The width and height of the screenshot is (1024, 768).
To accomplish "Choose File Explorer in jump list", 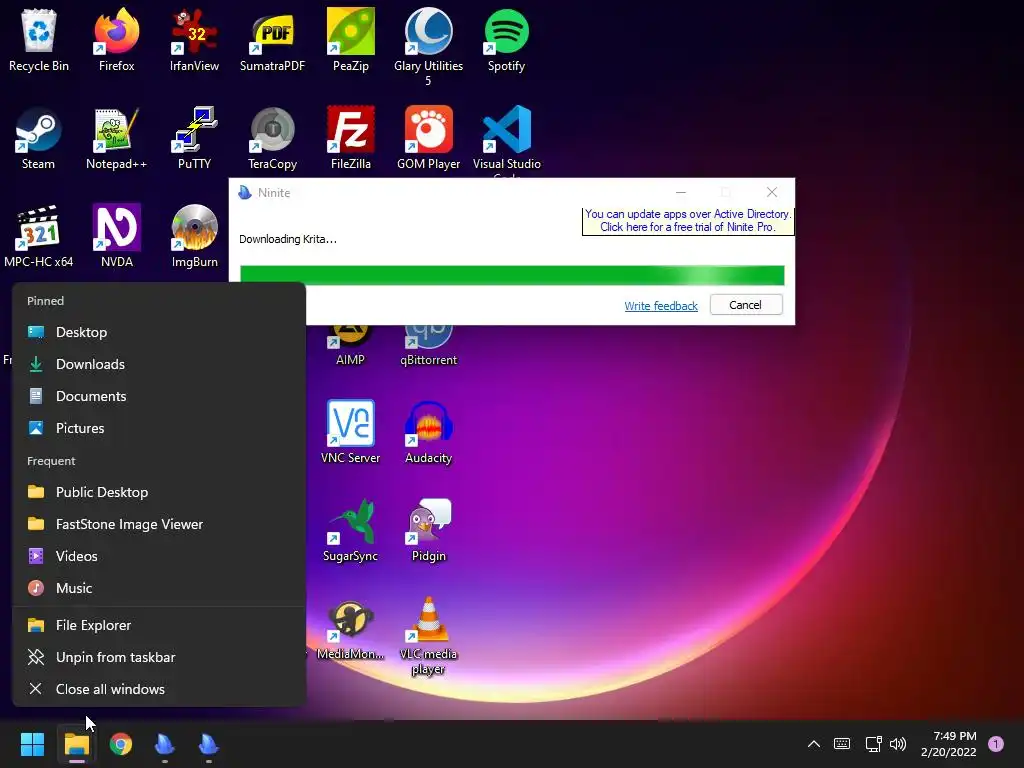I will point(159,626).
